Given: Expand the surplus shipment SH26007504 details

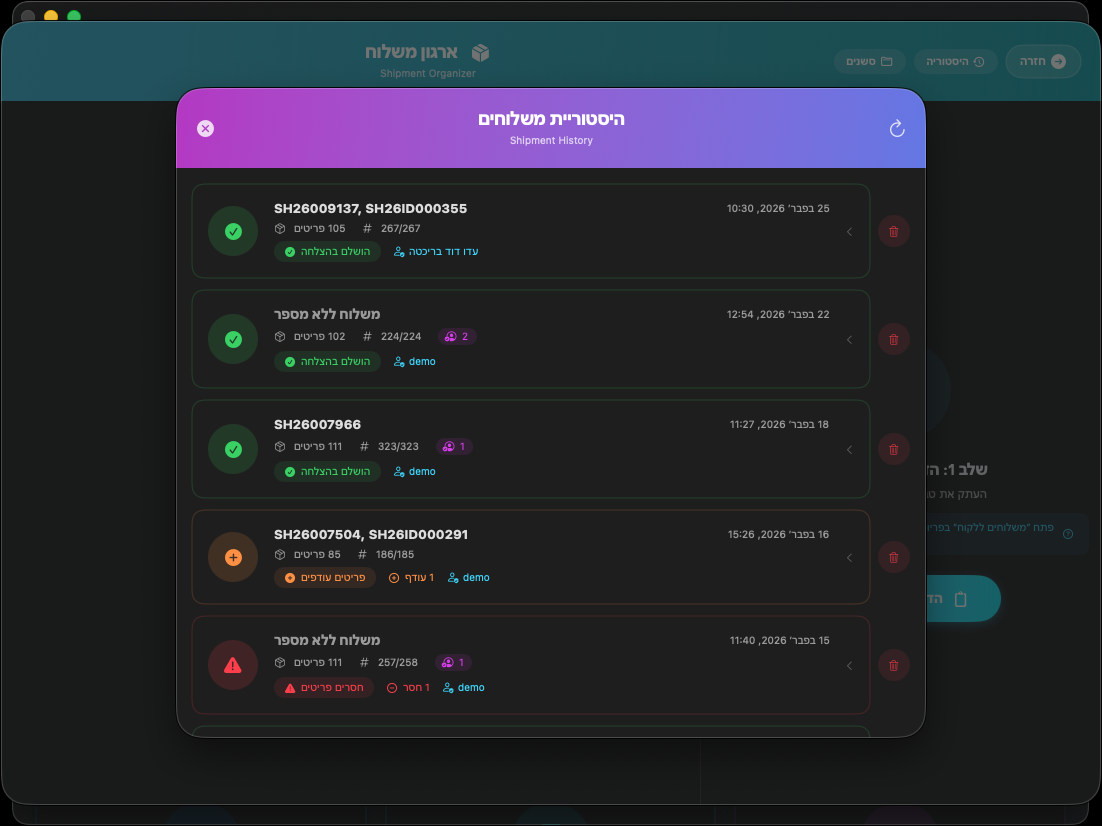Looking at the screenshot, I should pos(849,557).
